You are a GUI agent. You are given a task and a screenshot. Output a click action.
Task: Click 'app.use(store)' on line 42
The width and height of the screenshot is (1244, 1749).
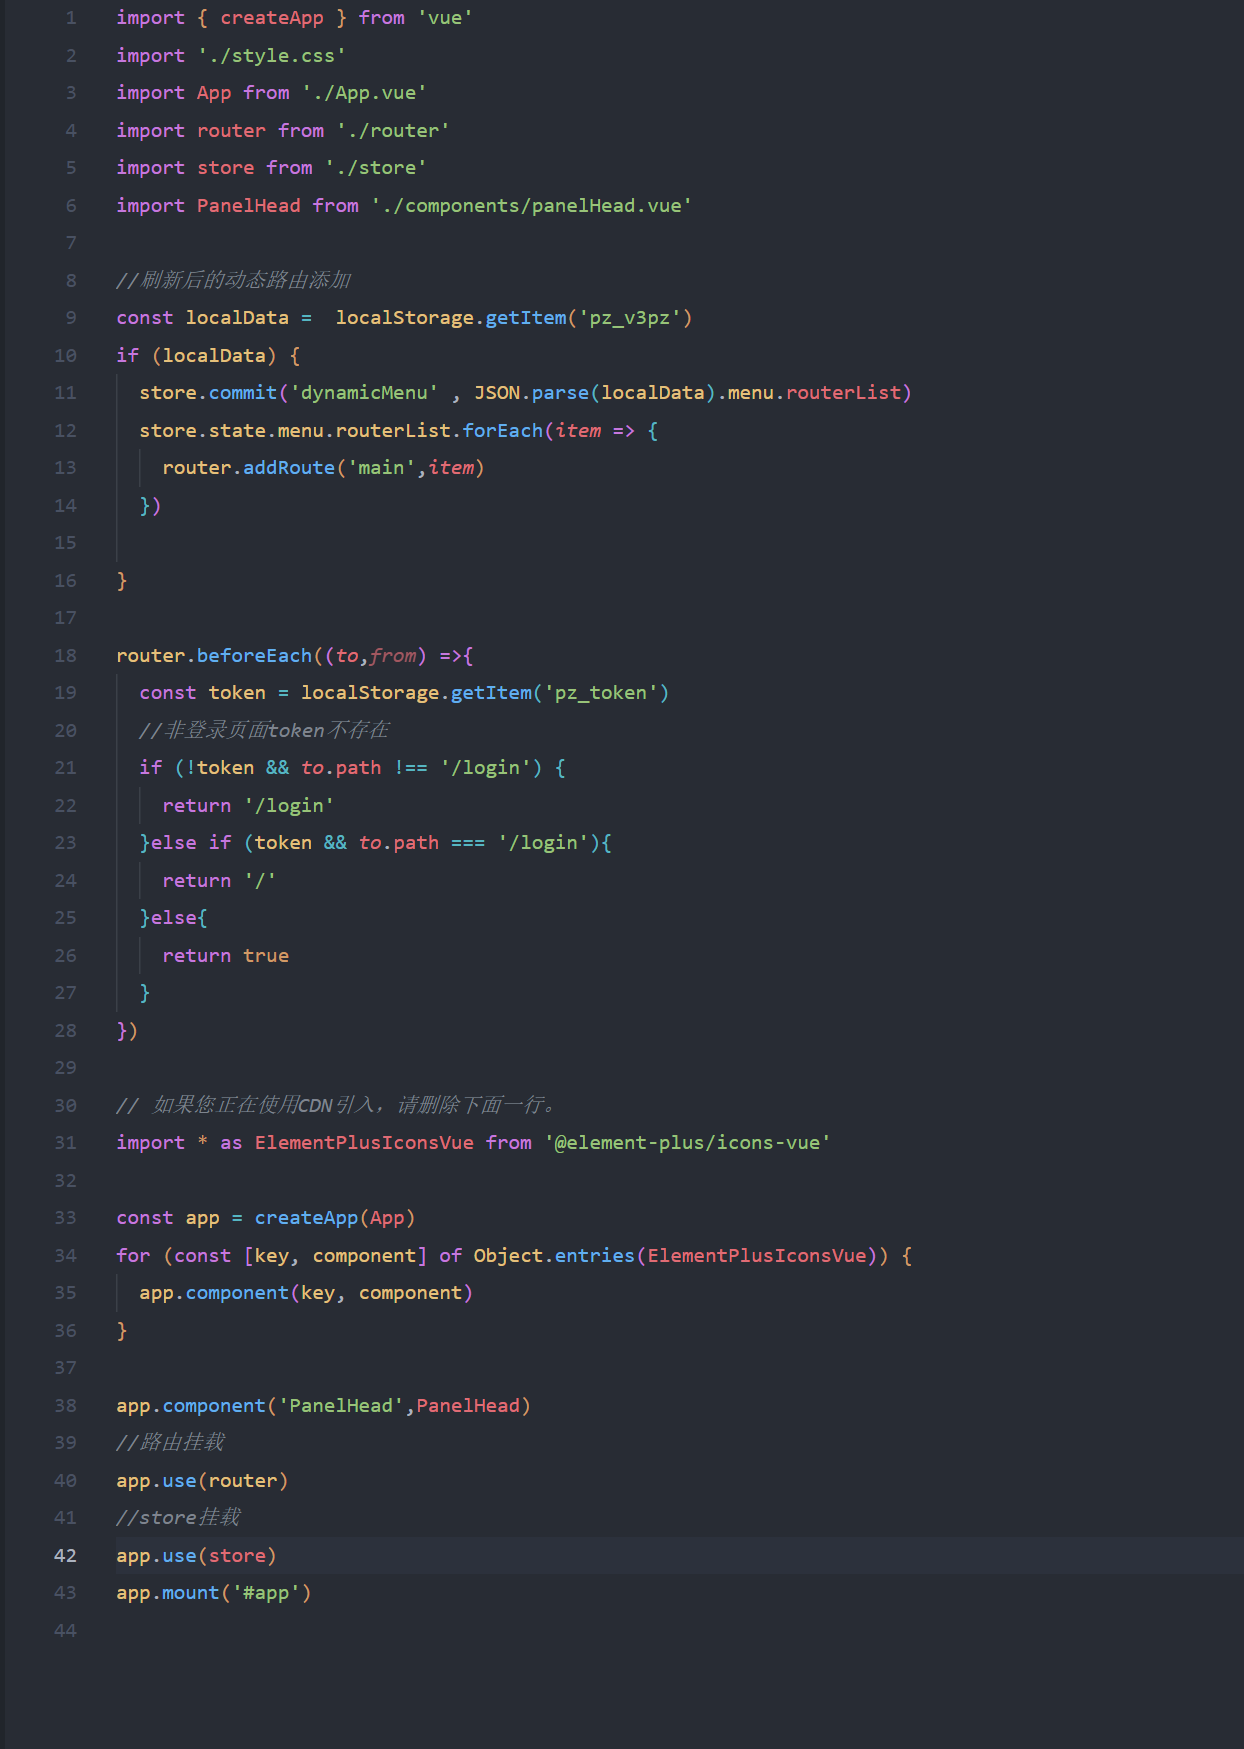(x=196, y=1555)
